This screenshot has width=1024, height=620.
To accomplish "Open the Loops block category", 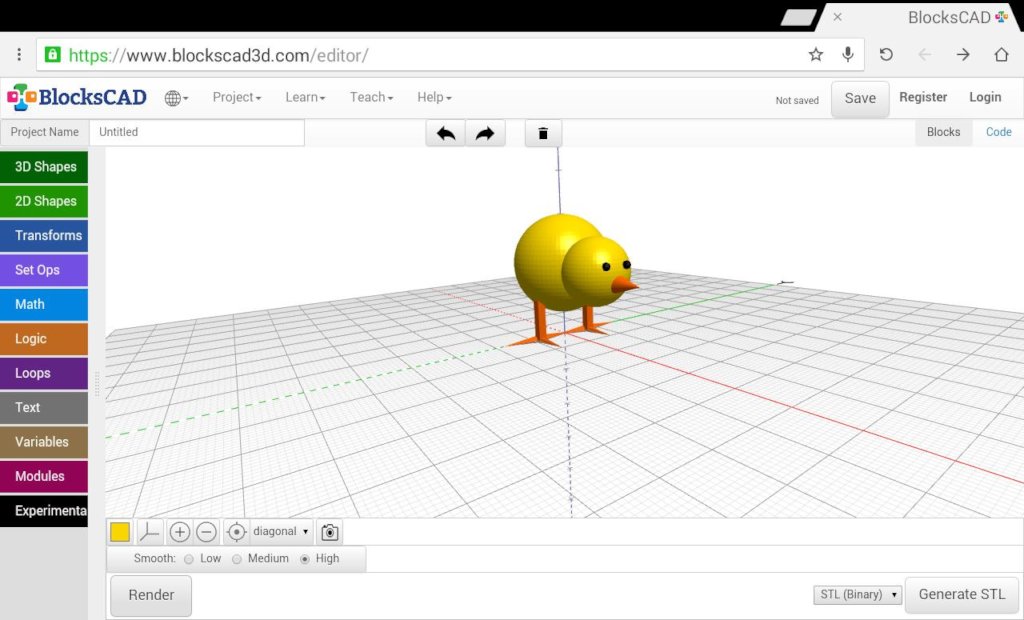I will pyautogui.click(x=44, y=373).
